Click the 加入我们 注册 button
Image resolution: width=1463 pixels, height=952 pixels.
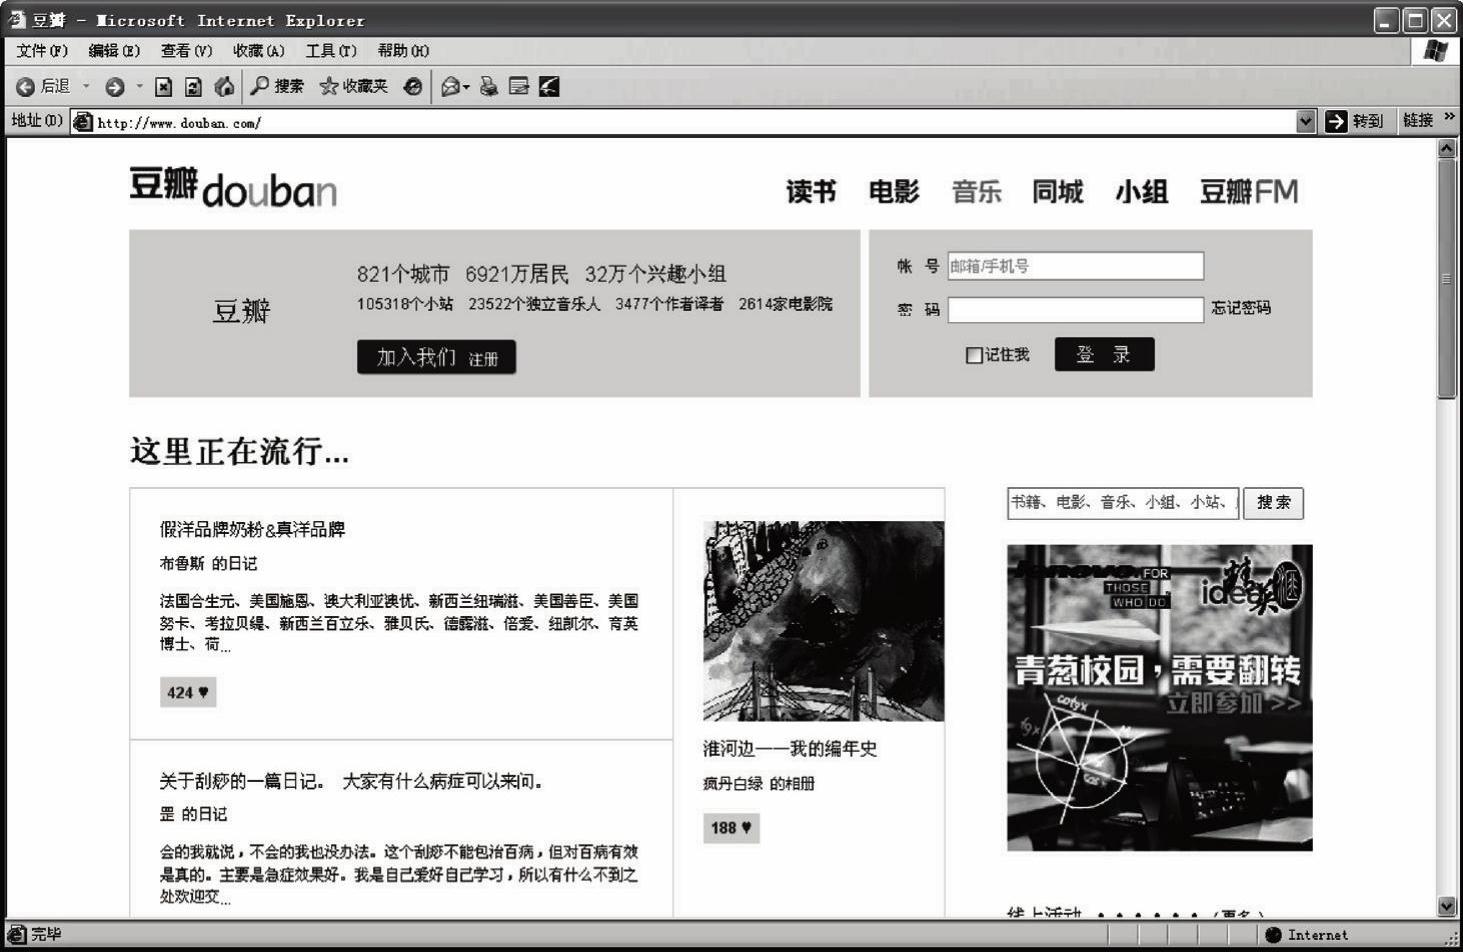[436, 357]
